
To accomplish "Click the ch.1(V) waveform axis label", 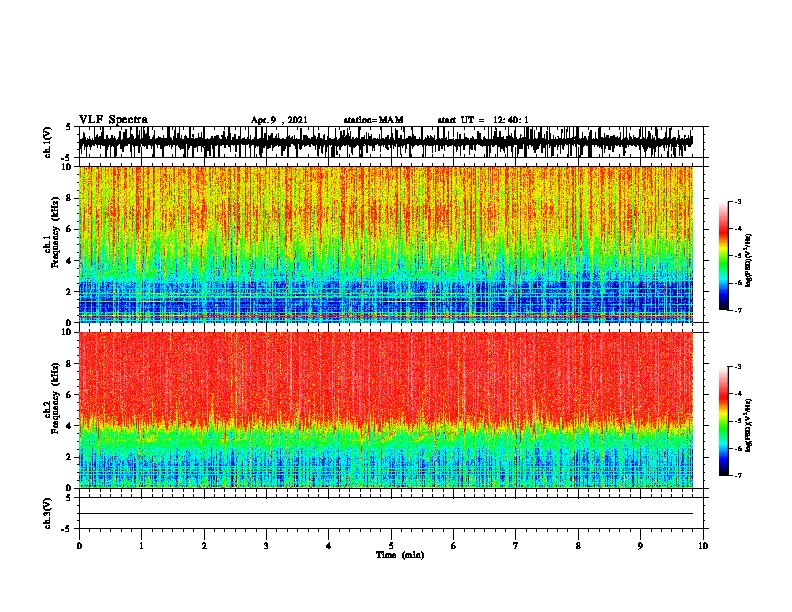I will pos(47,142).
